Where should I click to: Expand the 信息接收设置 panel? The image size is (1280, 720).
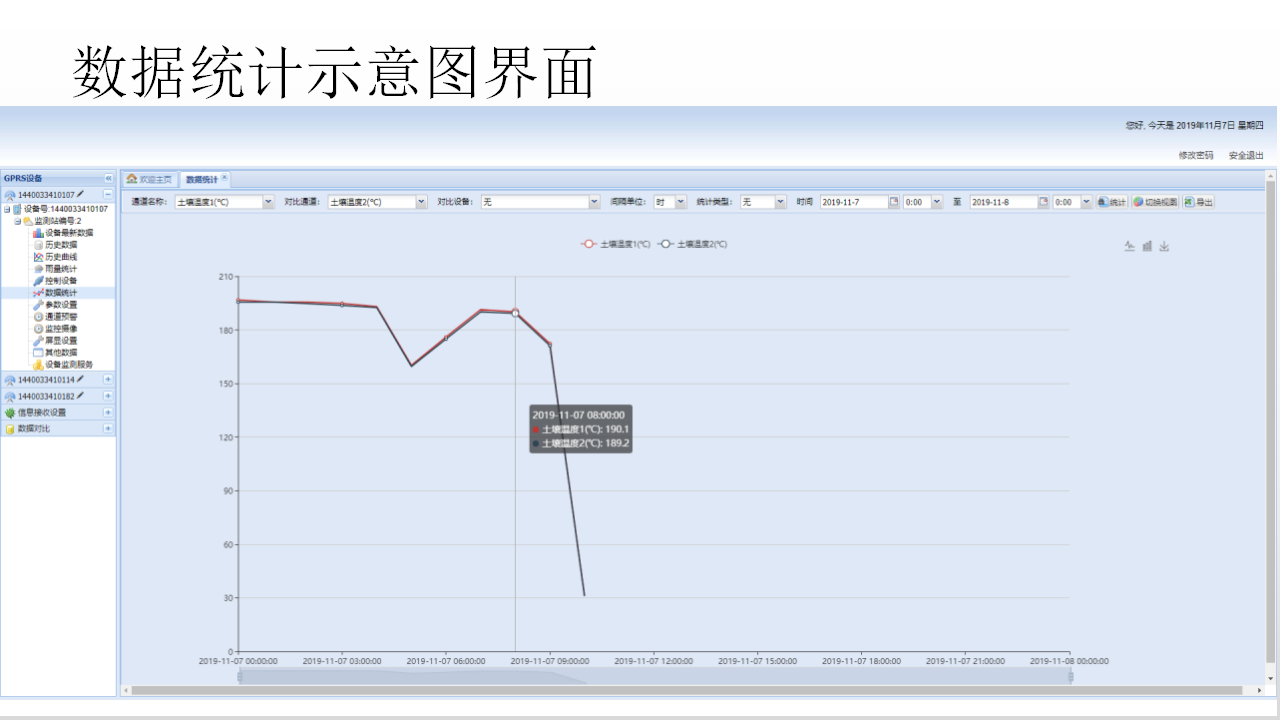pyautogui.click(x=108, y=412)
